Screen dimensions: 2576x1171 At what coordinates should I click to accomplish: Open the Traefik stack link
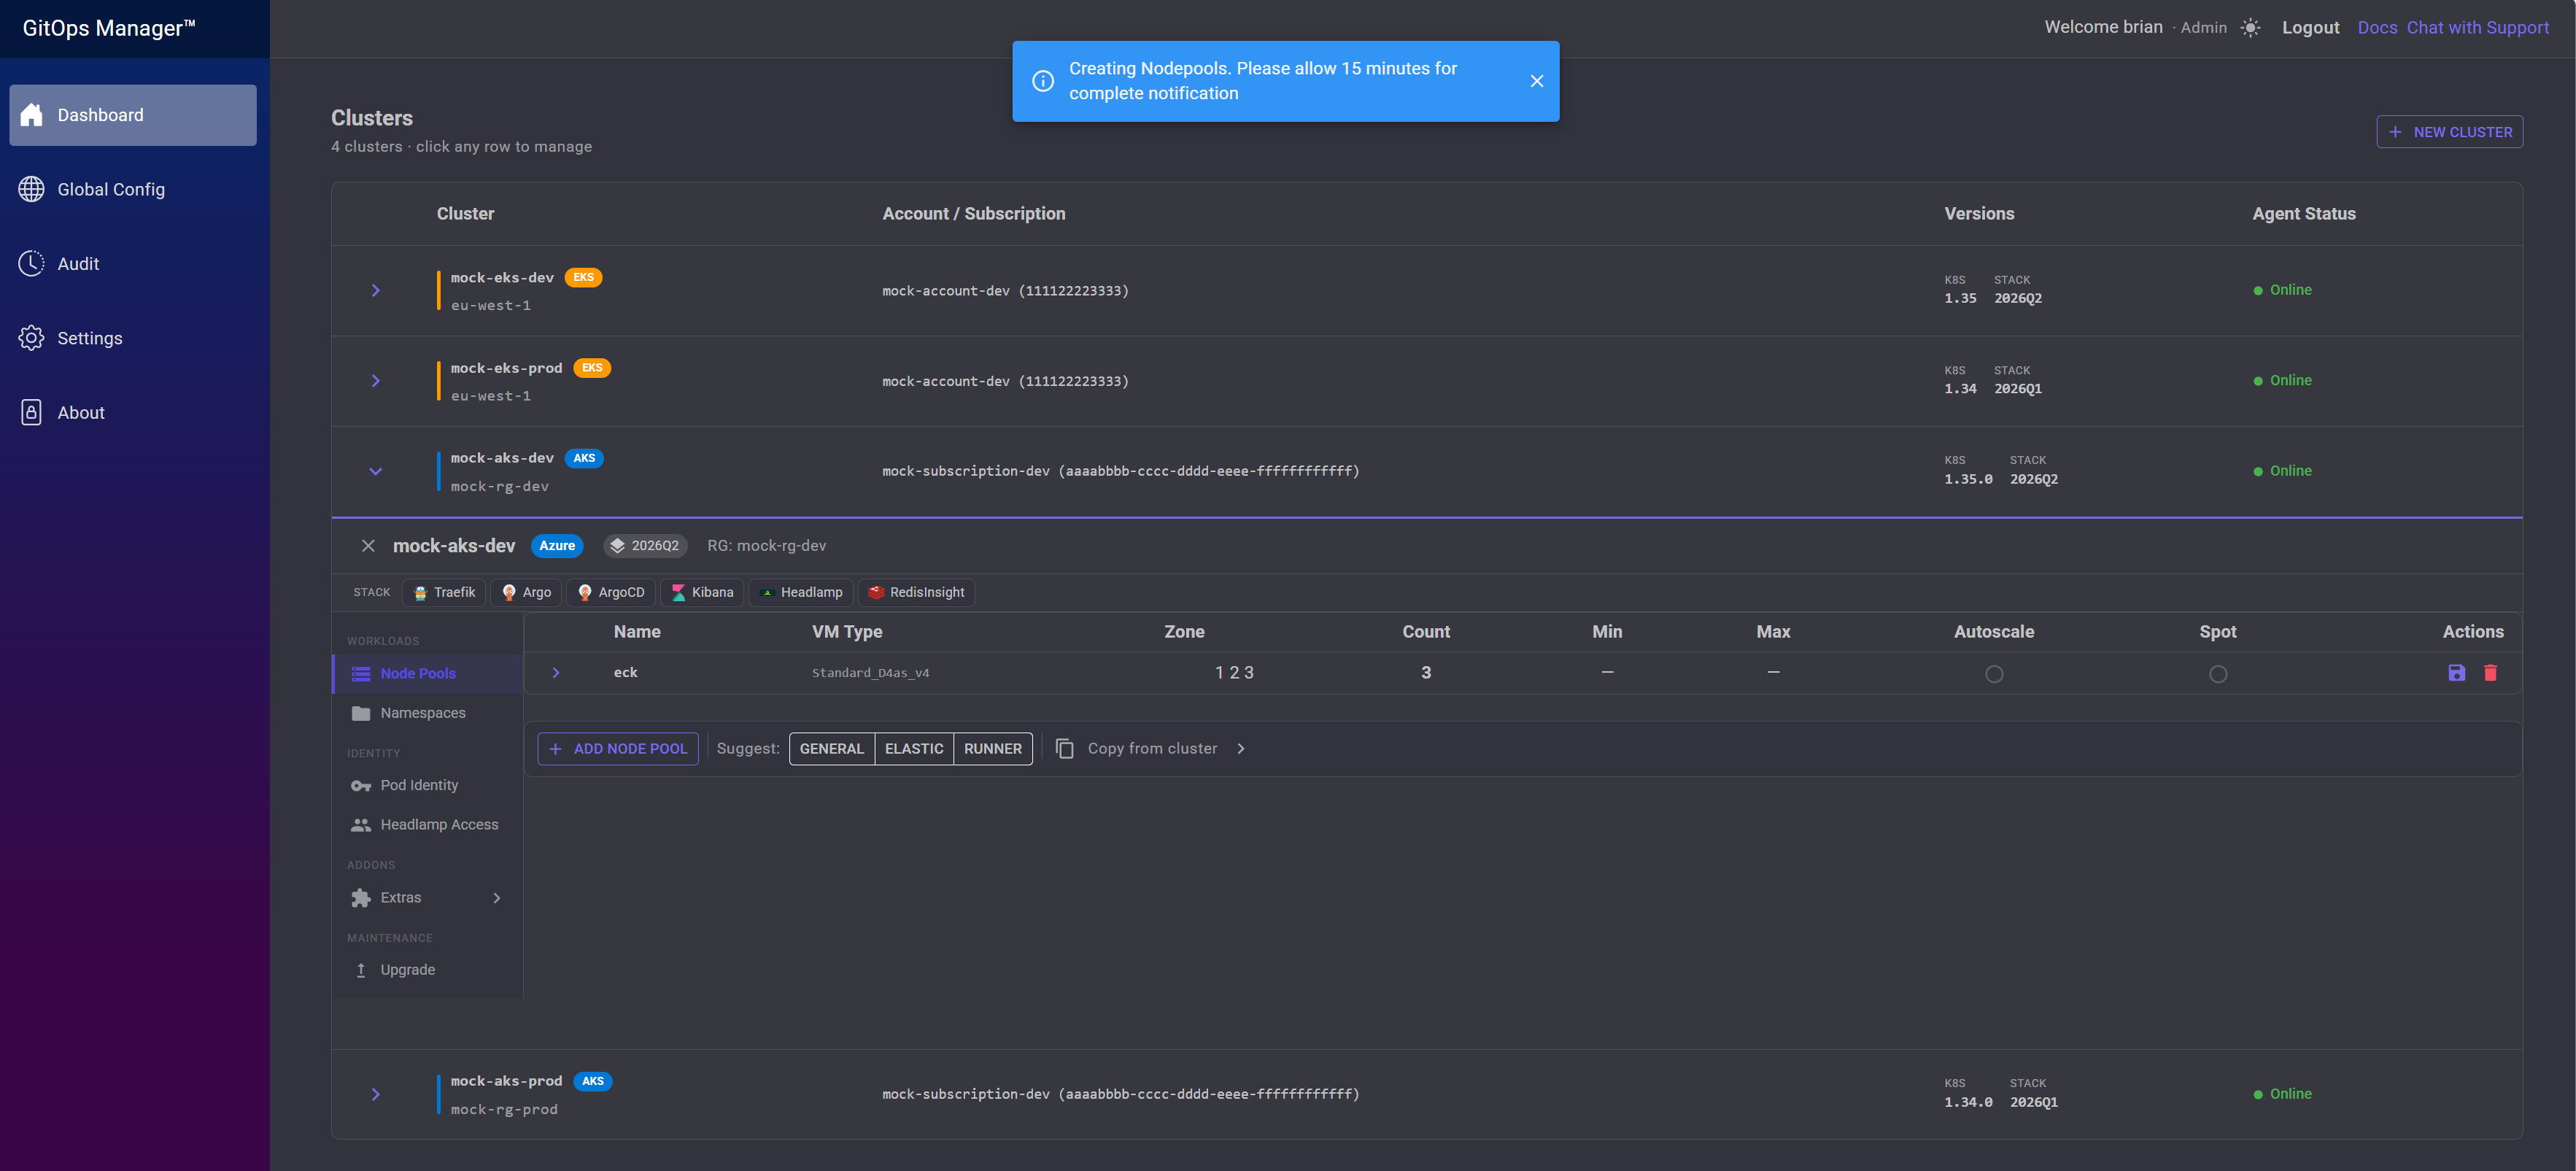pyautogui.click(x=444, y=592)
